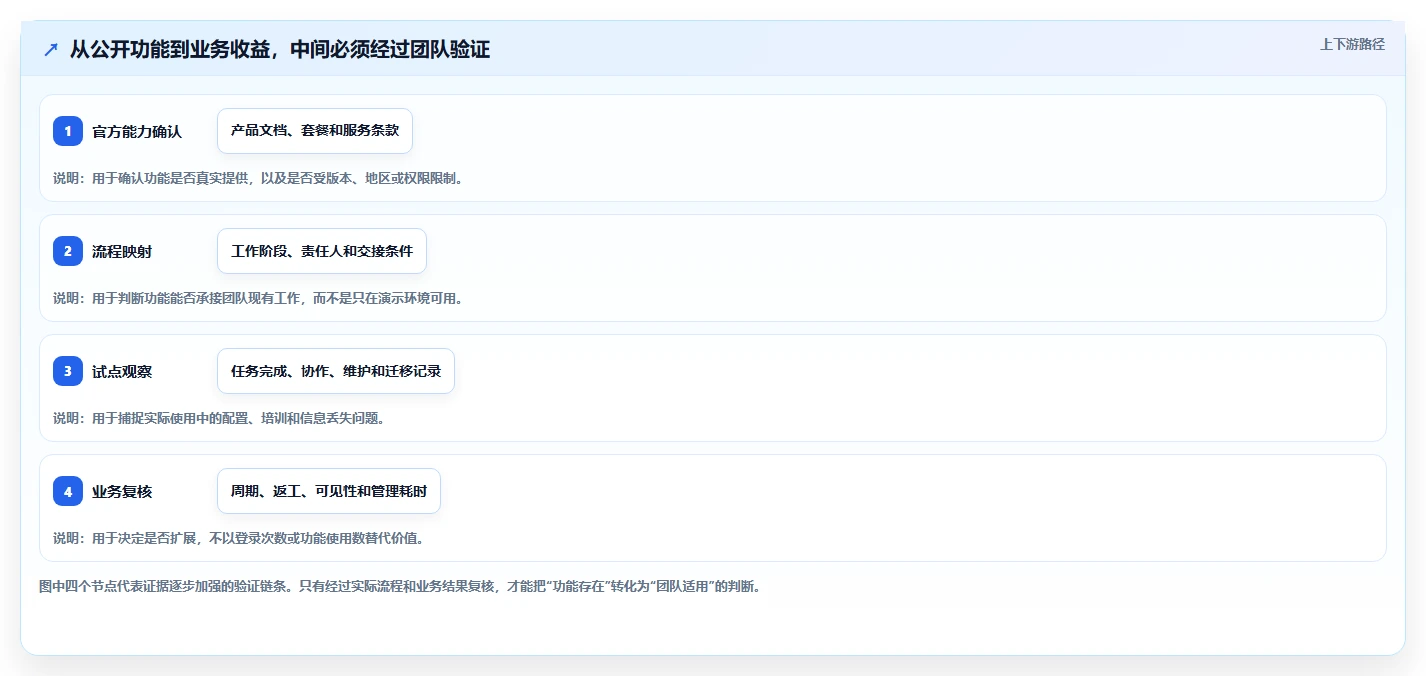This screenshot has width=1426, height=676.
Task: Click the 产品文档、套餐和服务条款 chip
Action: point(315,131)
